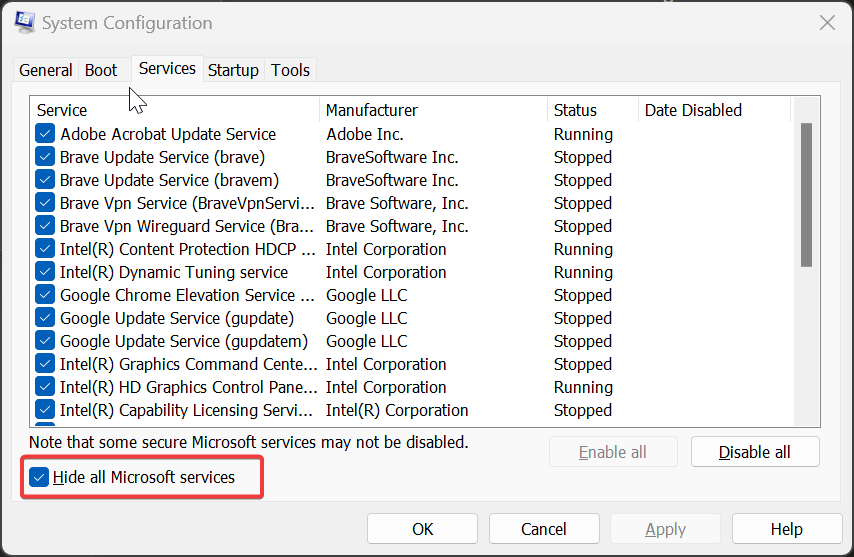The width and height of the screenshot is (854, 557).
Task: Sort by the Manufacturer column header
Action: [x=434, y=110]
